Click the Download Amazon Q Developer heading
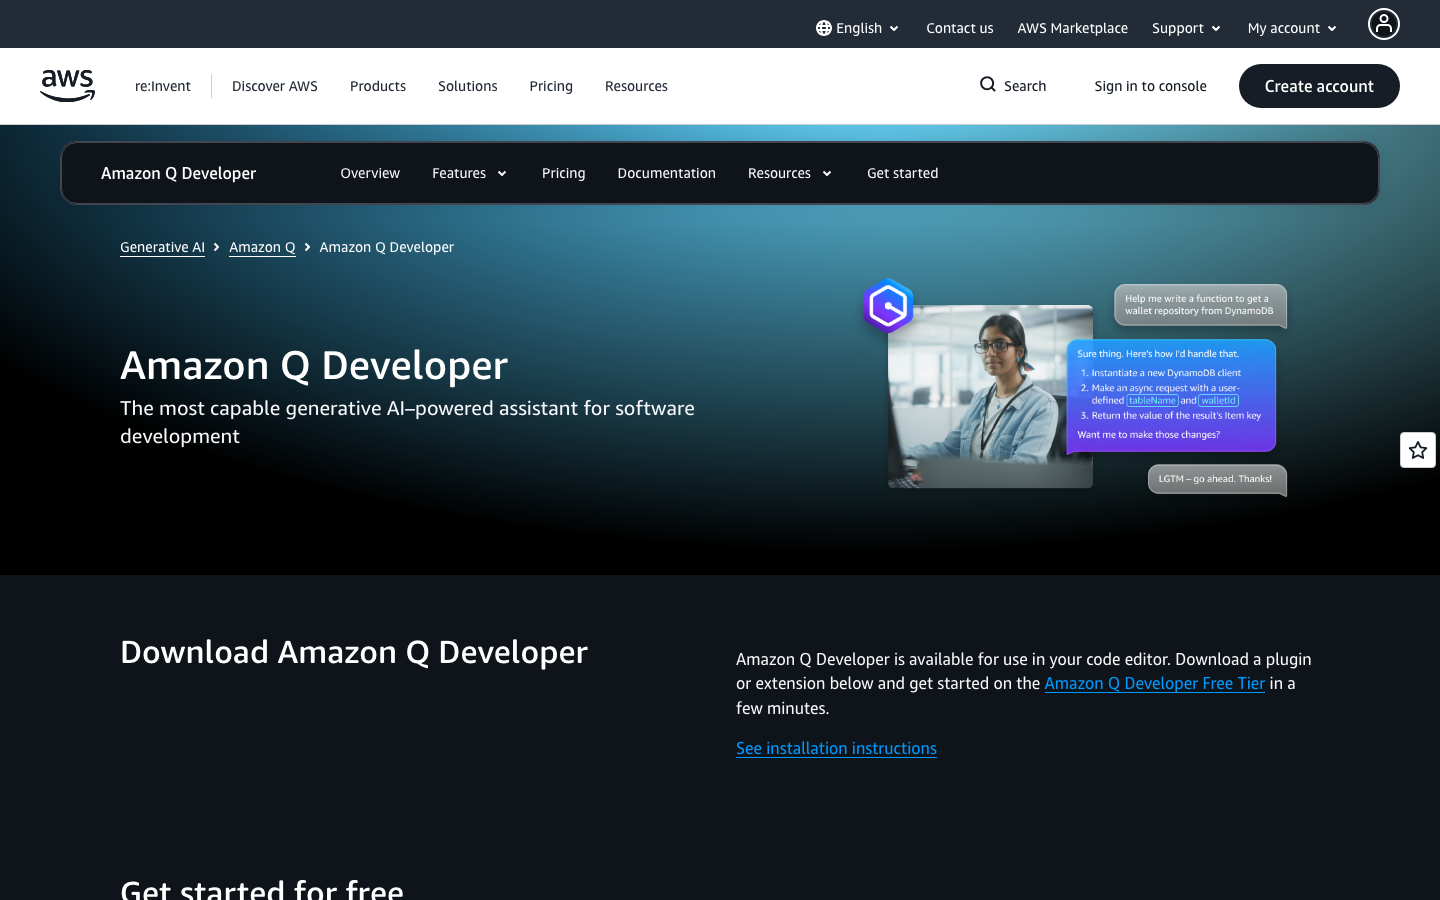 pyautogui.click(x=354, y=652)
